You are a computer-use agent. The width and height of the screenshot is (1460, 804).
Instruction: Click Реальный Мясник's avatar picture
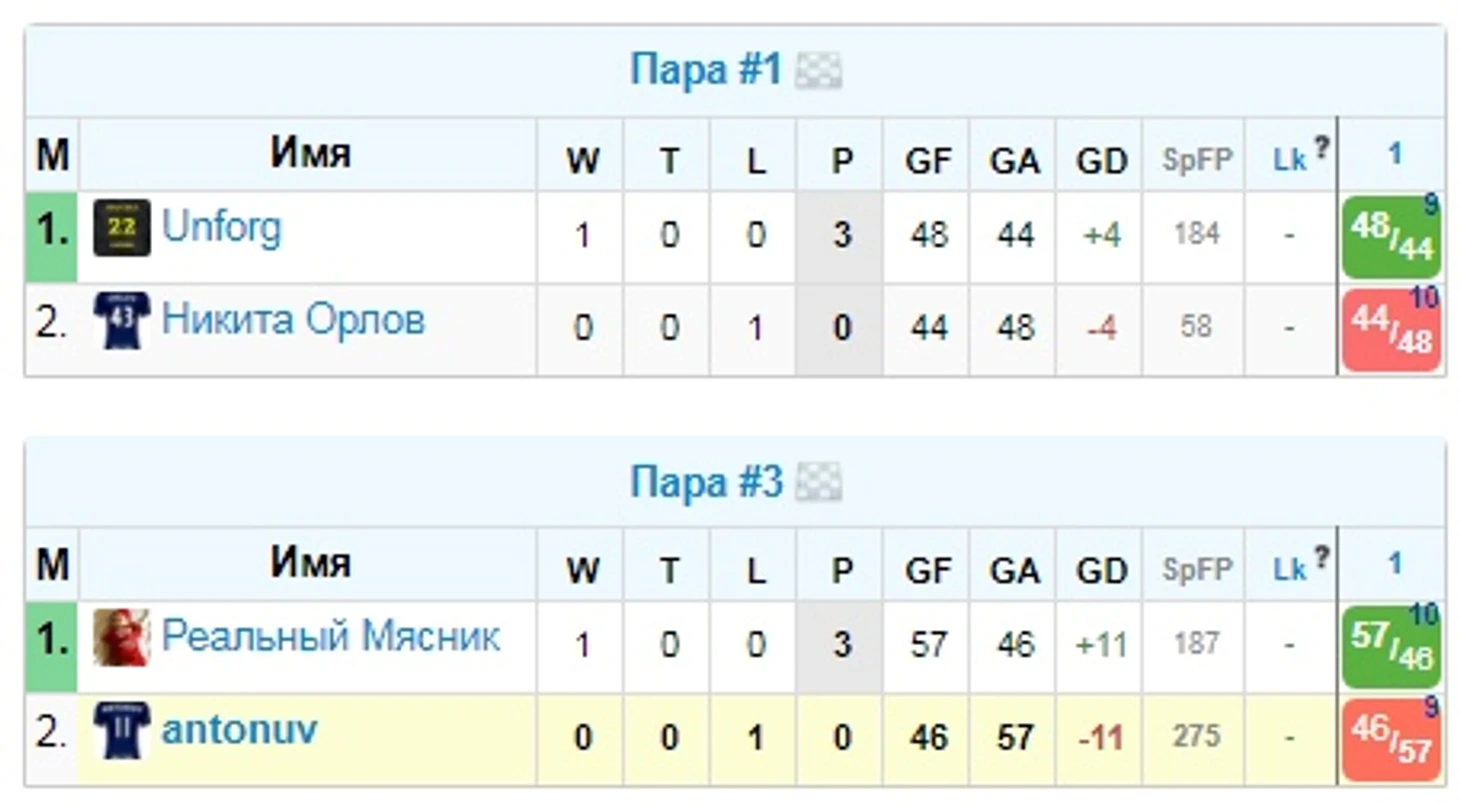[122, 638]
